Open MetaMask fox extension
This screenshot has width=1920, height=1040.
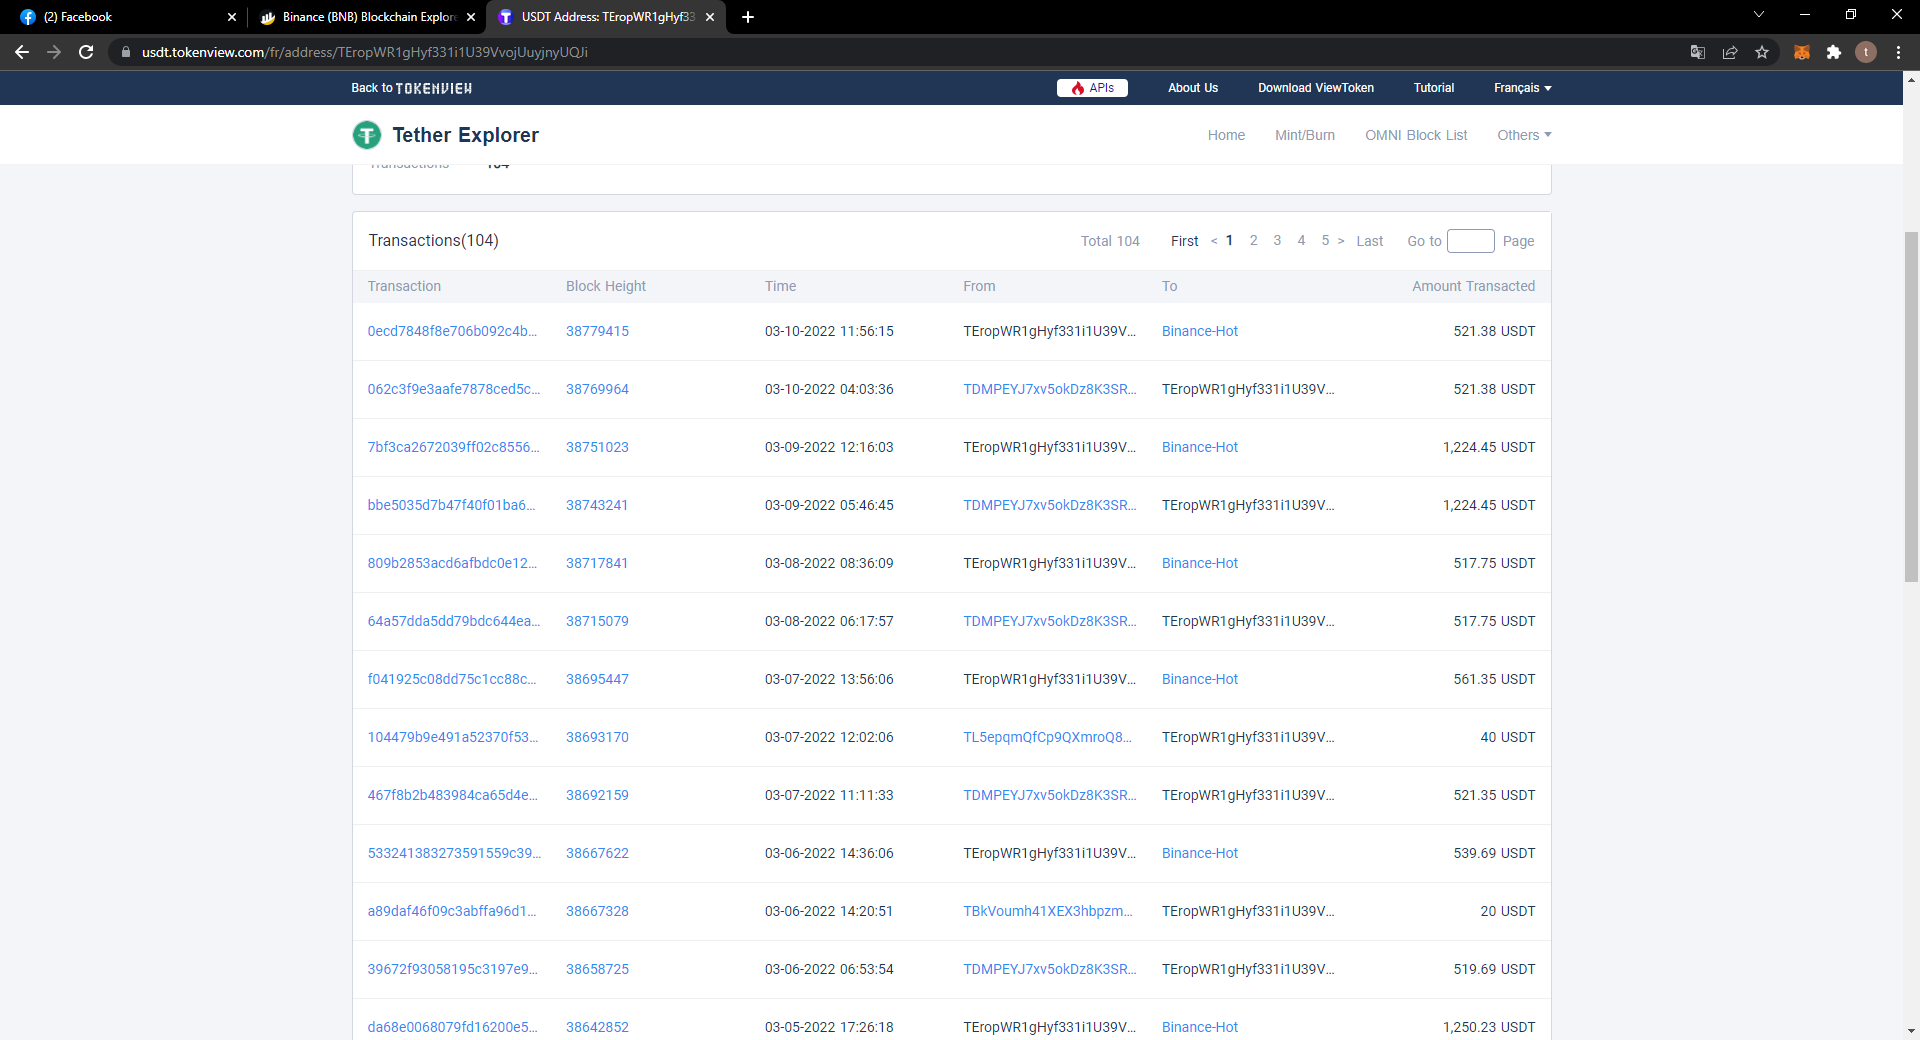(x=1802, y=52)
